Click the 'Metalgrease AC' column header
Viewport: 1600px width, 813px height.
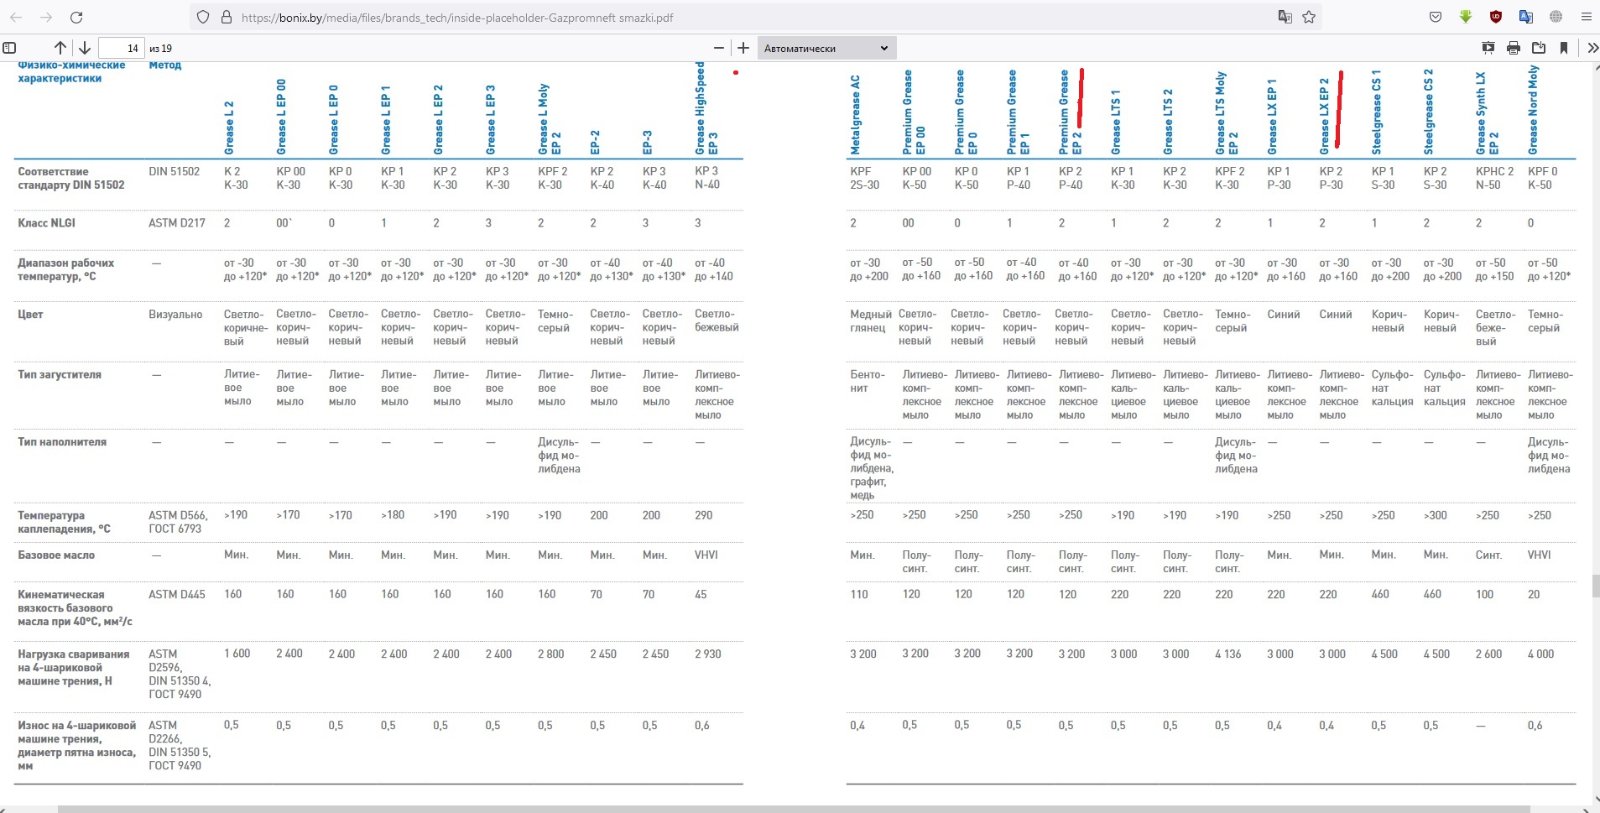(x=856, y=114)
